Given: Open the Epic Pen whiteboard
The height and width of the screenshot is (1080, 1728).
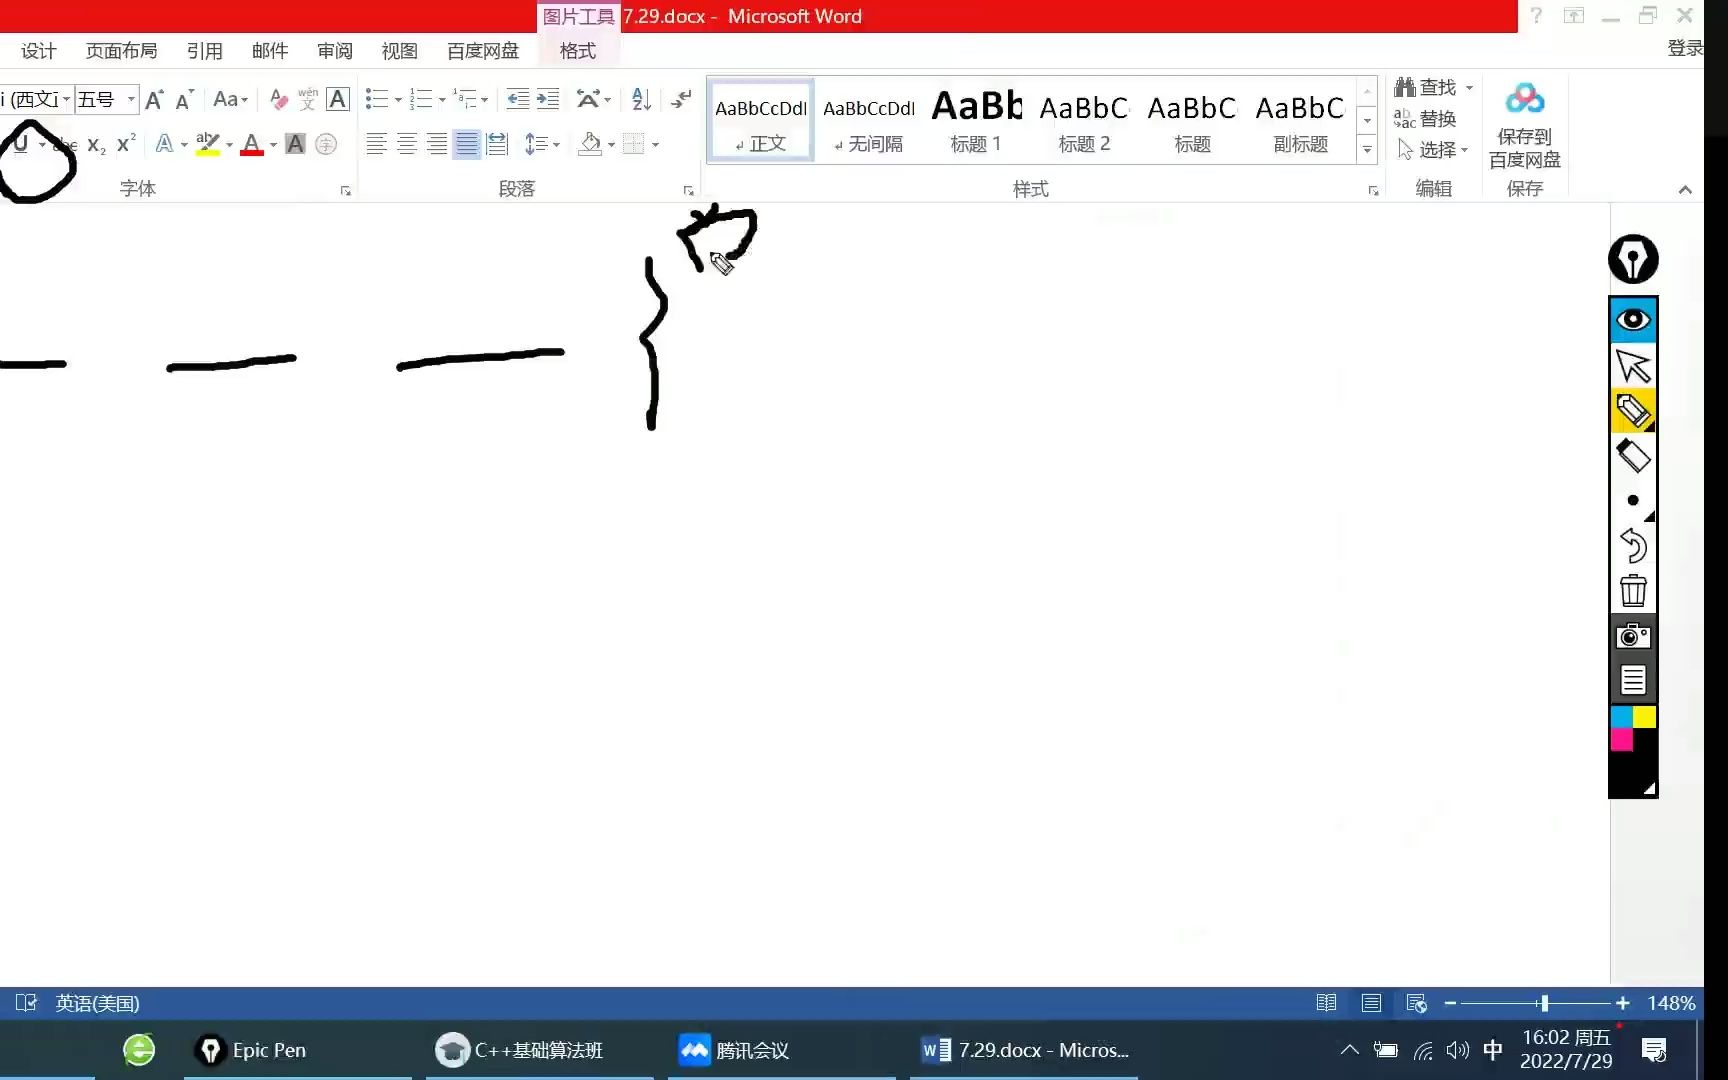Looking at the screenshot, I should (1632, 679).
